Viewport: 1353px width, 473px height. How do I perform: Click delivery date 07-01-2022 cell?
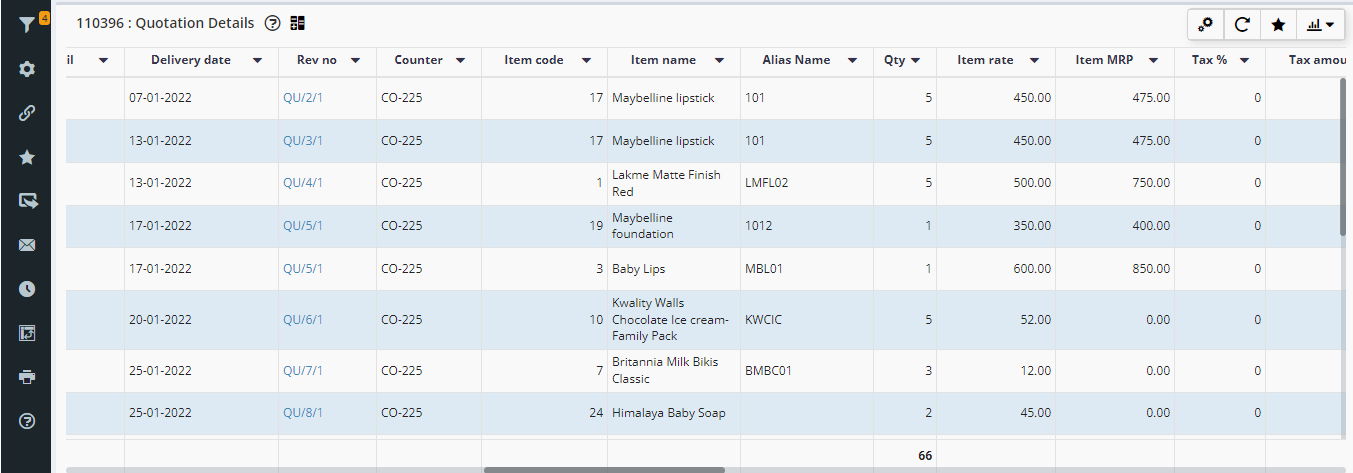[x=201, y=98]
